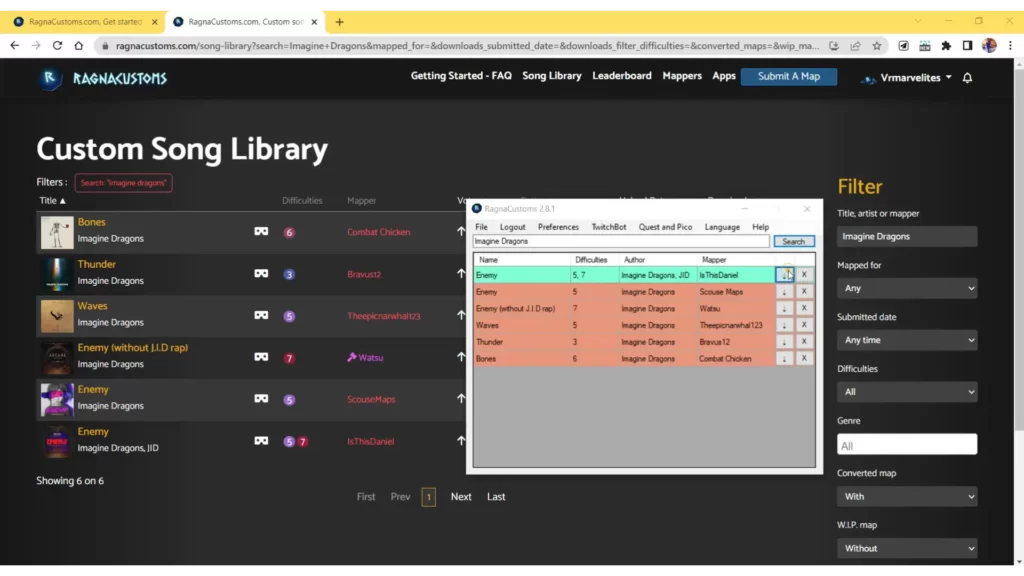This screenshot has height=576, width=1024.
Task: Open the Quest and Pico menu
Action: tap(665, 227)
